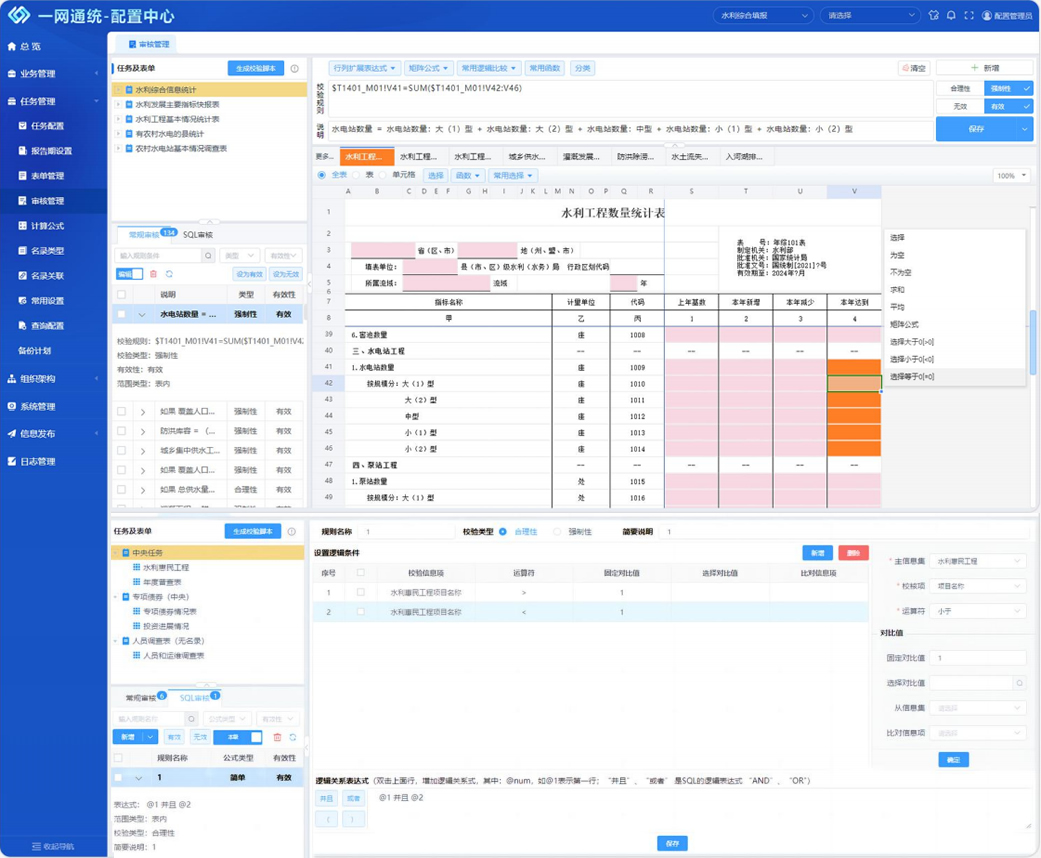Toggle the 编辑 switch in upper rule panel
The width and height of the screenshot is (1041, 858).
pos(130,274)
